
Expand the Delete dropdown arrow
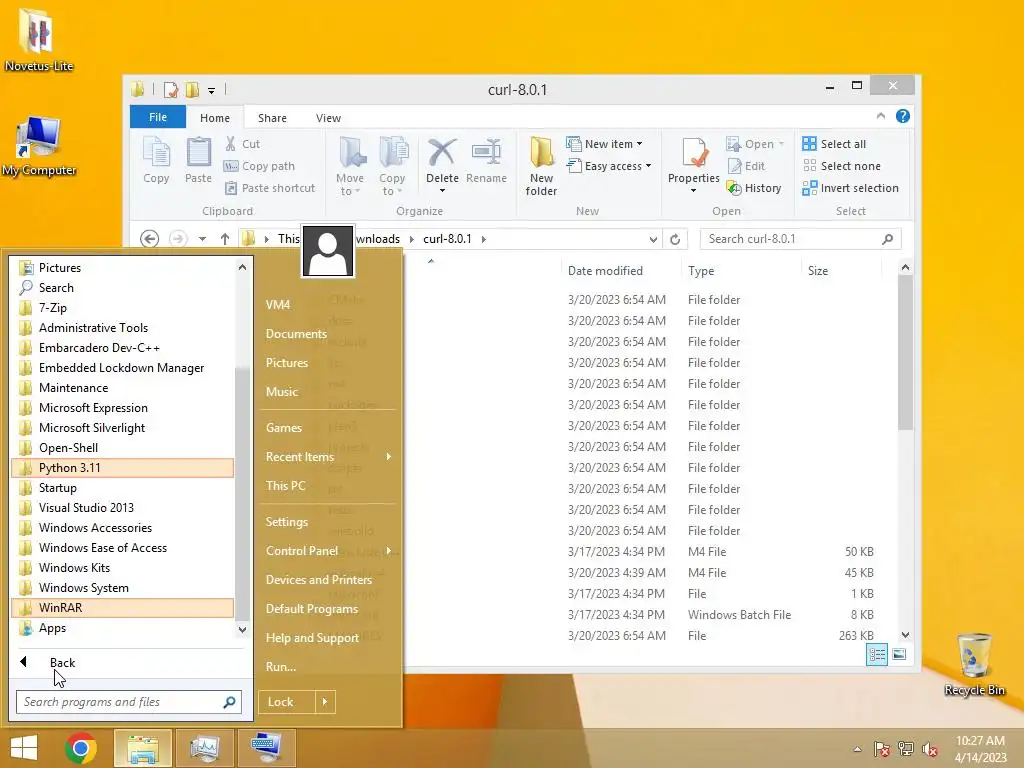click(x=442, y=191)
